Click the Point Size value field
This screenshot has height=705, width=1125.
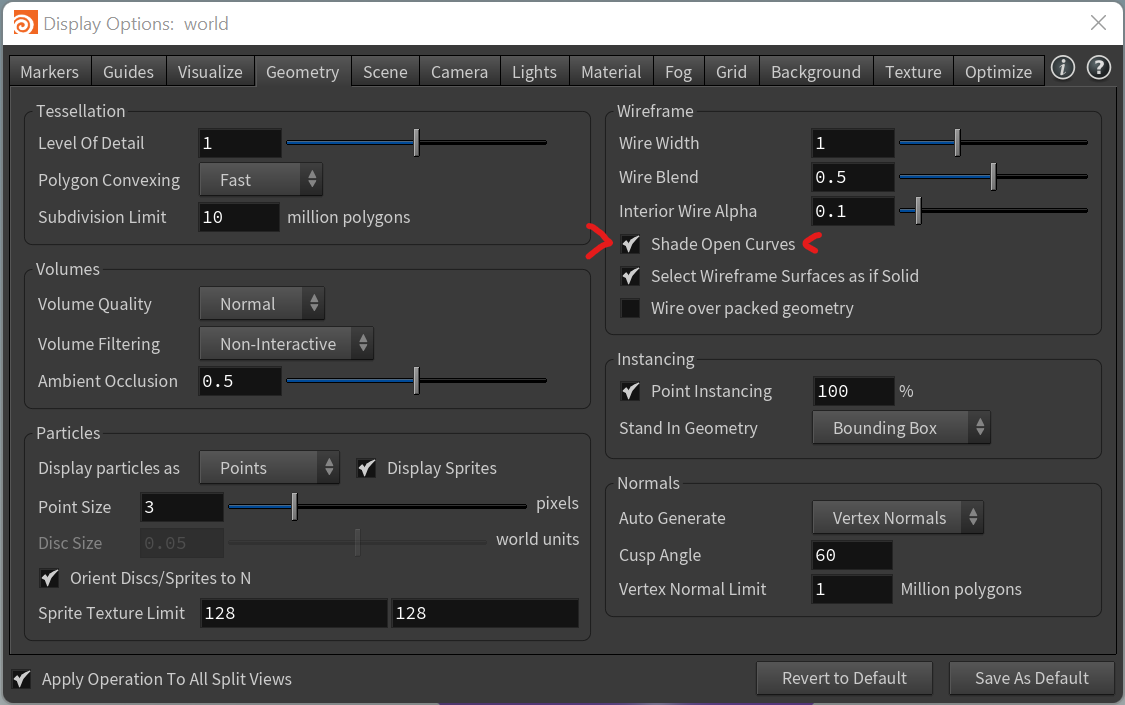click(x=182, y=507)
